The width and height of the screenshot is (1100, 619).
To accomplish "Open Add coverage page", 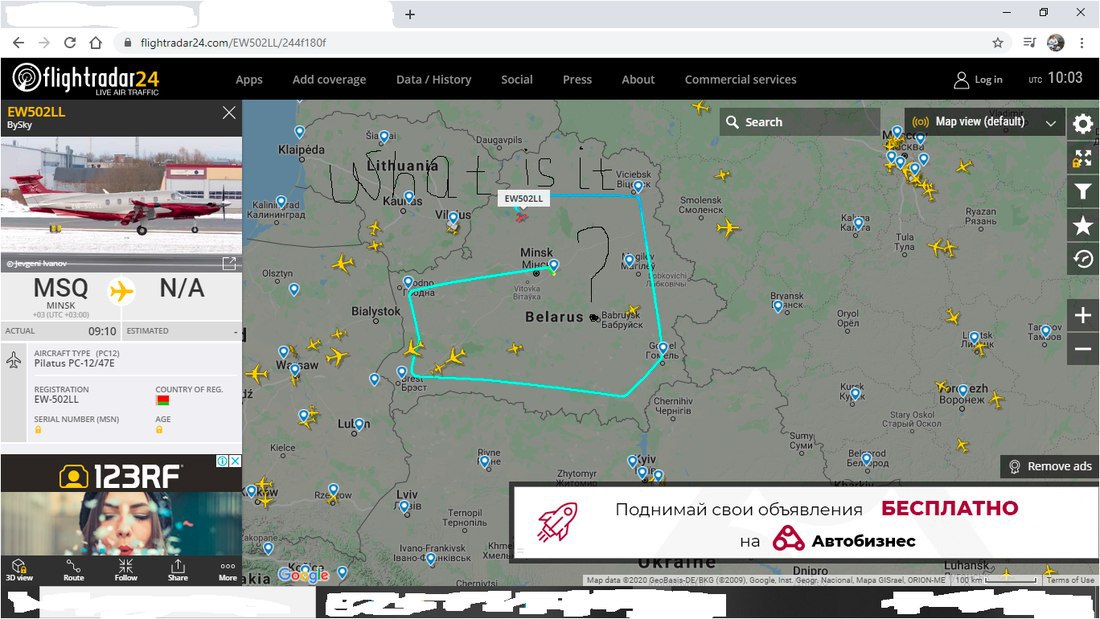I will coord(329,80).
